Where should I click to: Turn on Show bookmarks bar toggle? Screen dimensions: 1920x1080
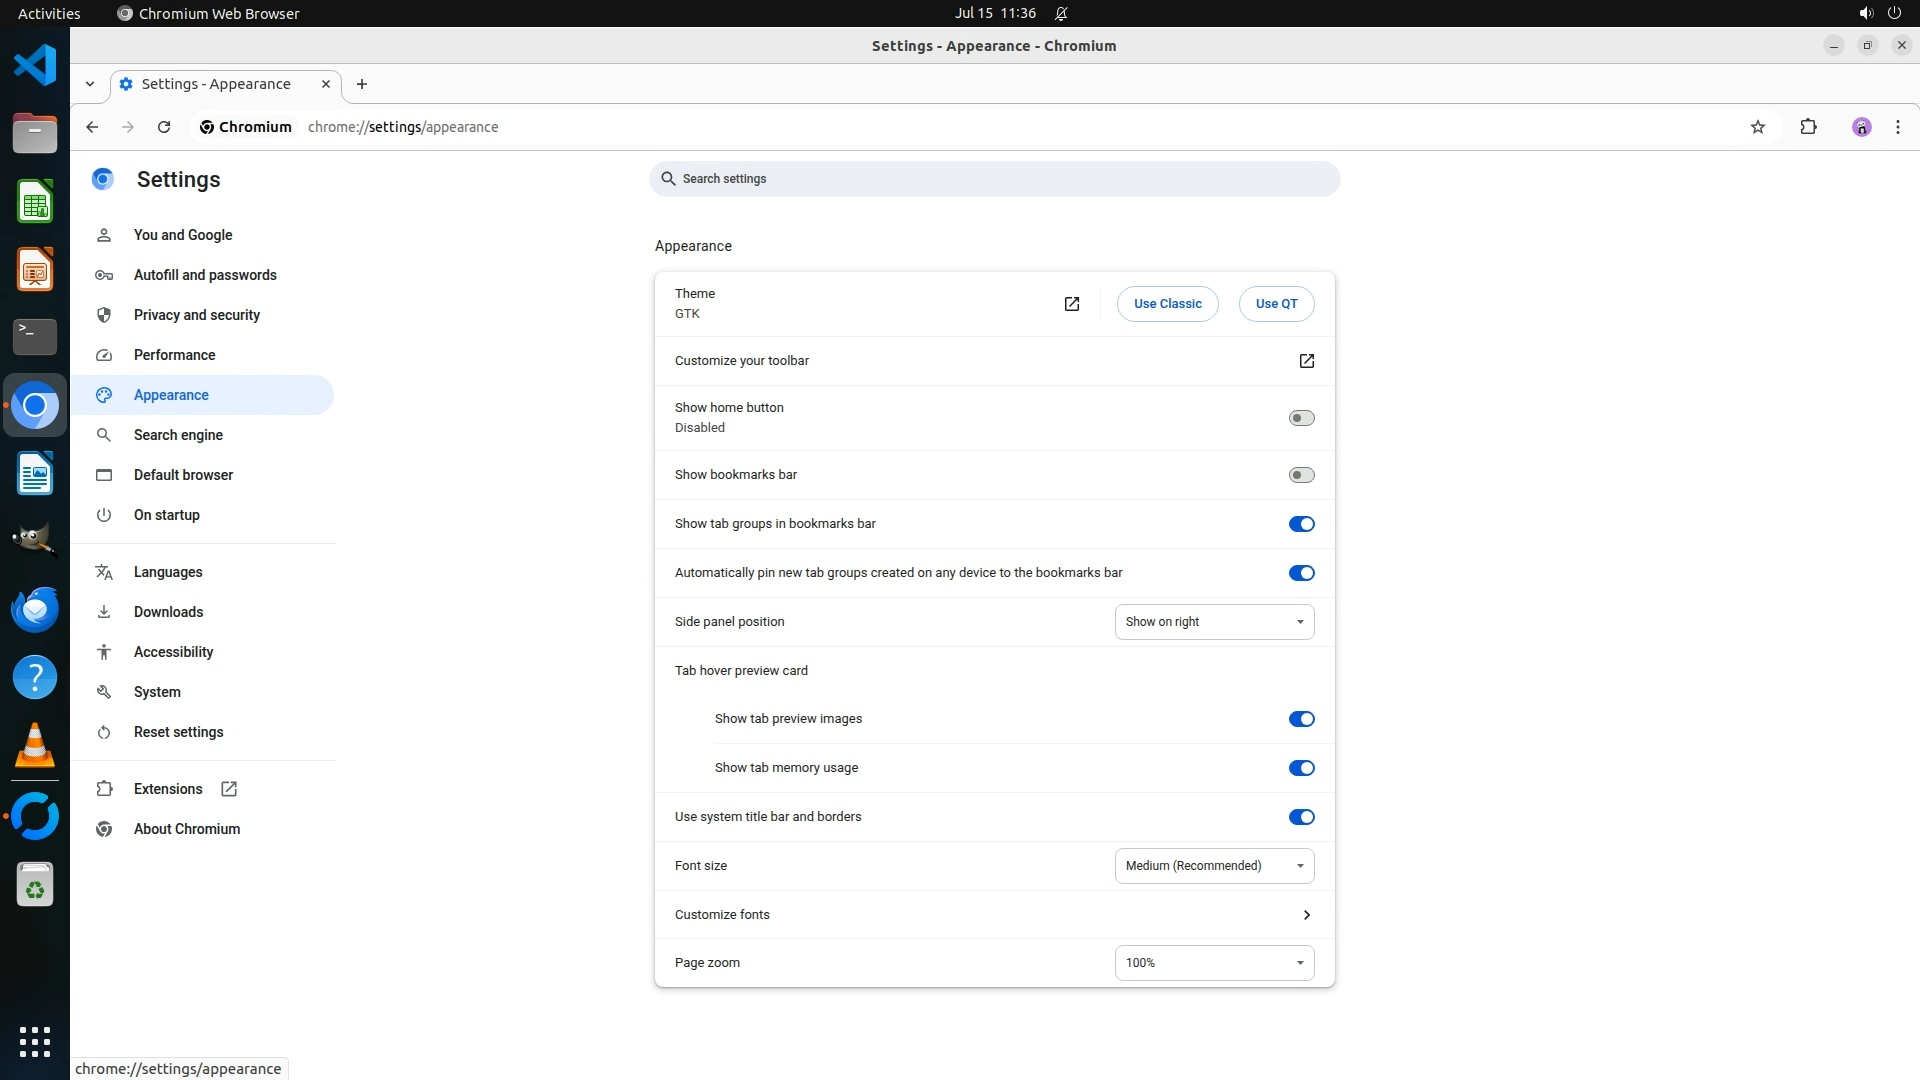(1301, 475)
